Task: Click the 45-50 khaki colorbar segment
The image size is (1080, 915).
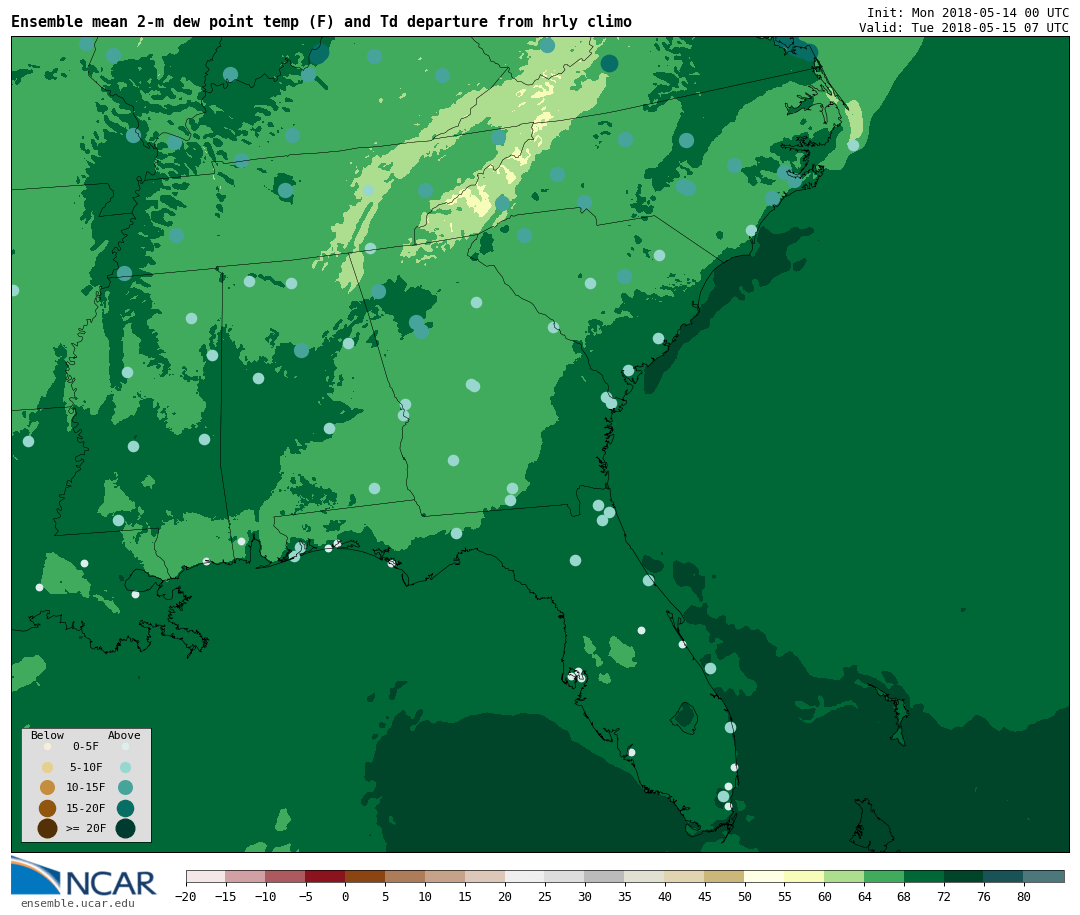Action: pyautogui.click(x=724, y=877)
